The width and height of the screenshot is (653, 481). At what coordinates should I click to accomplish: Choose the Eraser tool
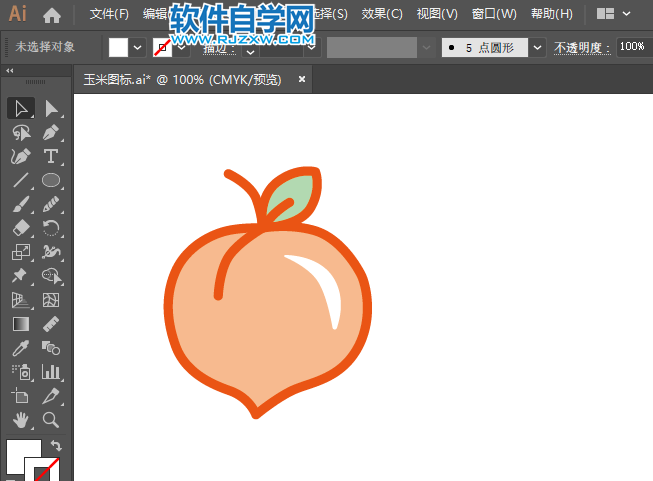(x=21, y=228)
